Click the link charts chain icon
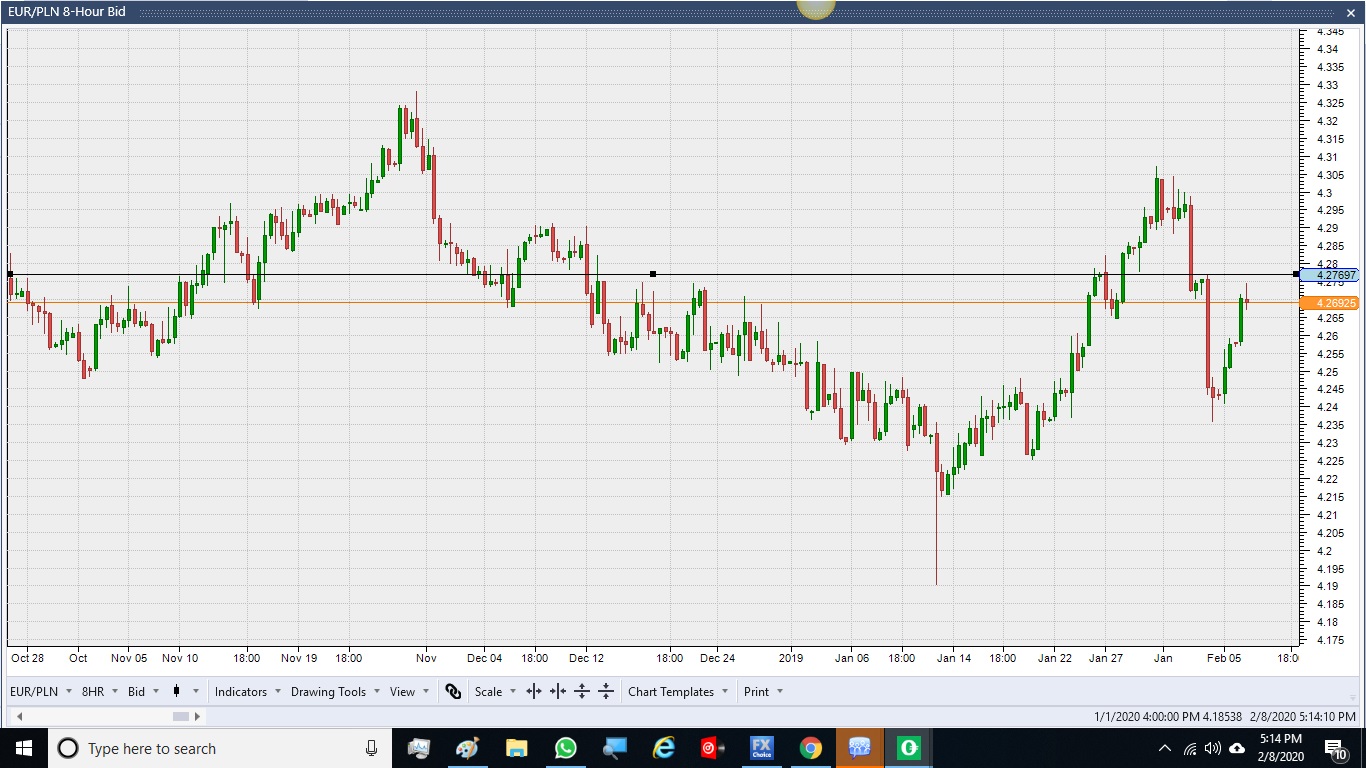This screenshot has width=1366, height=768. [453, 691]
